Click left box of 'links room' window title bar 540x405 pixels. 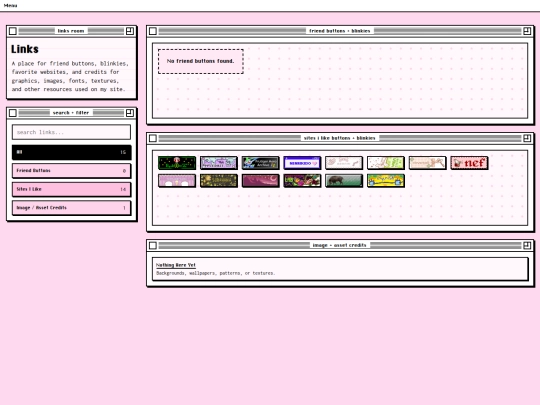pos(13,31)
